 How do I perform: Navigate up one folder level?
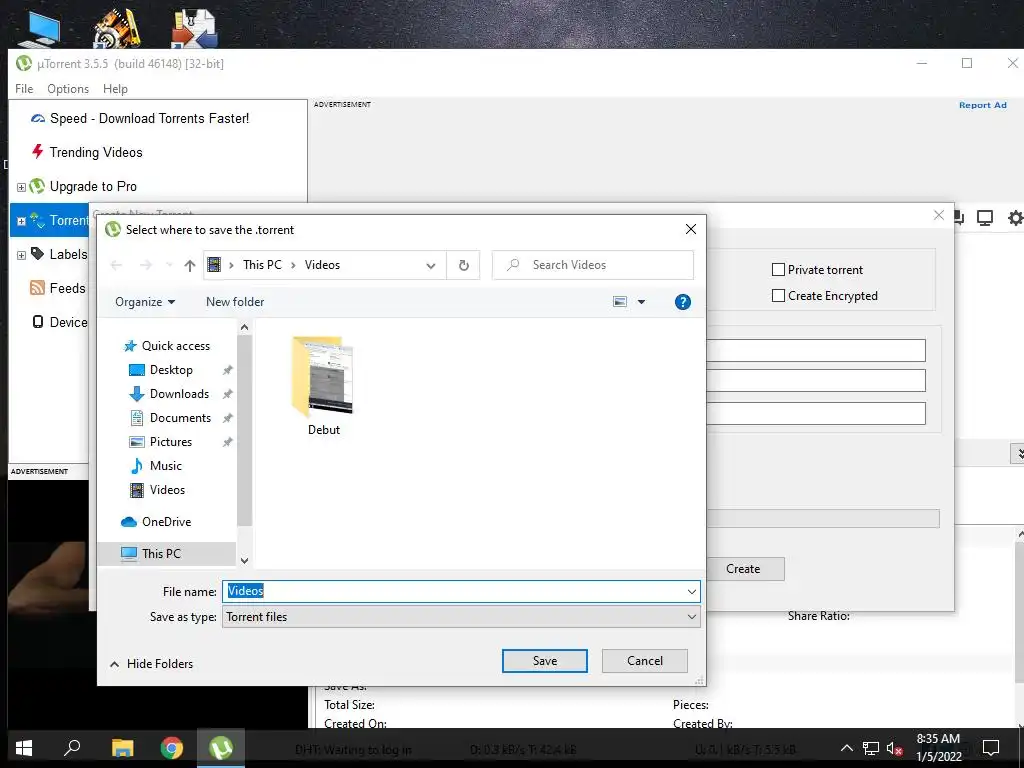(189, 265)
